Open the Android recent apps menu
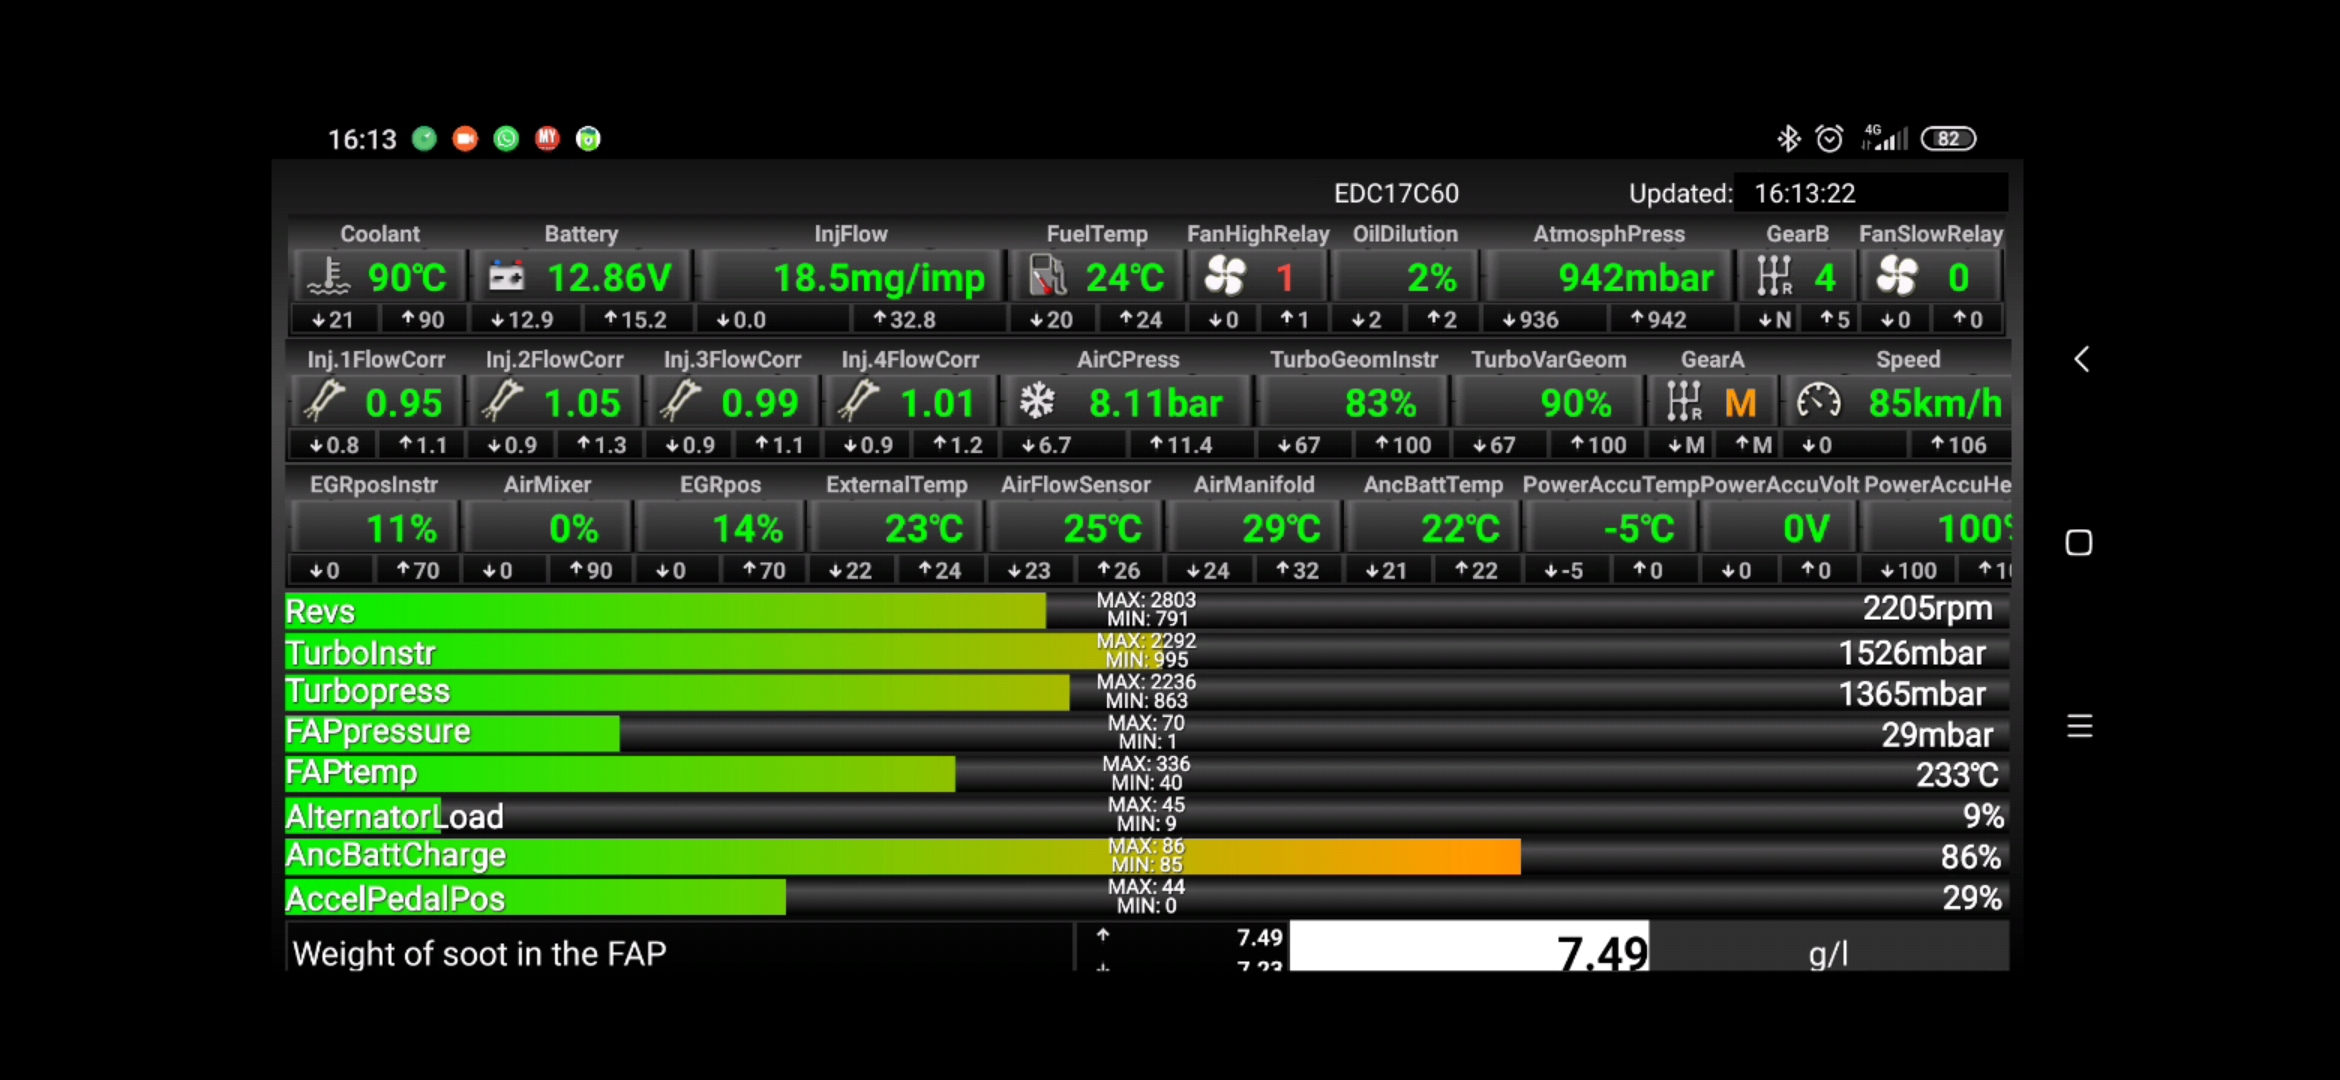This screenshot has height=1080, width=2340. click(x=2080, y=726)
